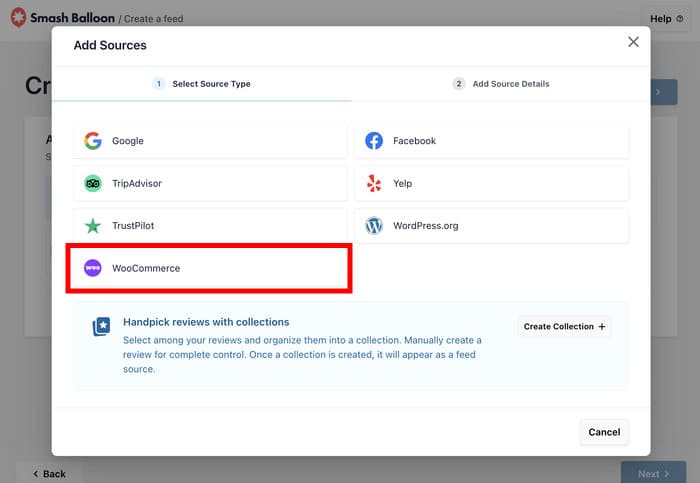This screenshot has height=483, width=700.
Task: Cancel the Add Sources dialog
Action: (604, 432)
